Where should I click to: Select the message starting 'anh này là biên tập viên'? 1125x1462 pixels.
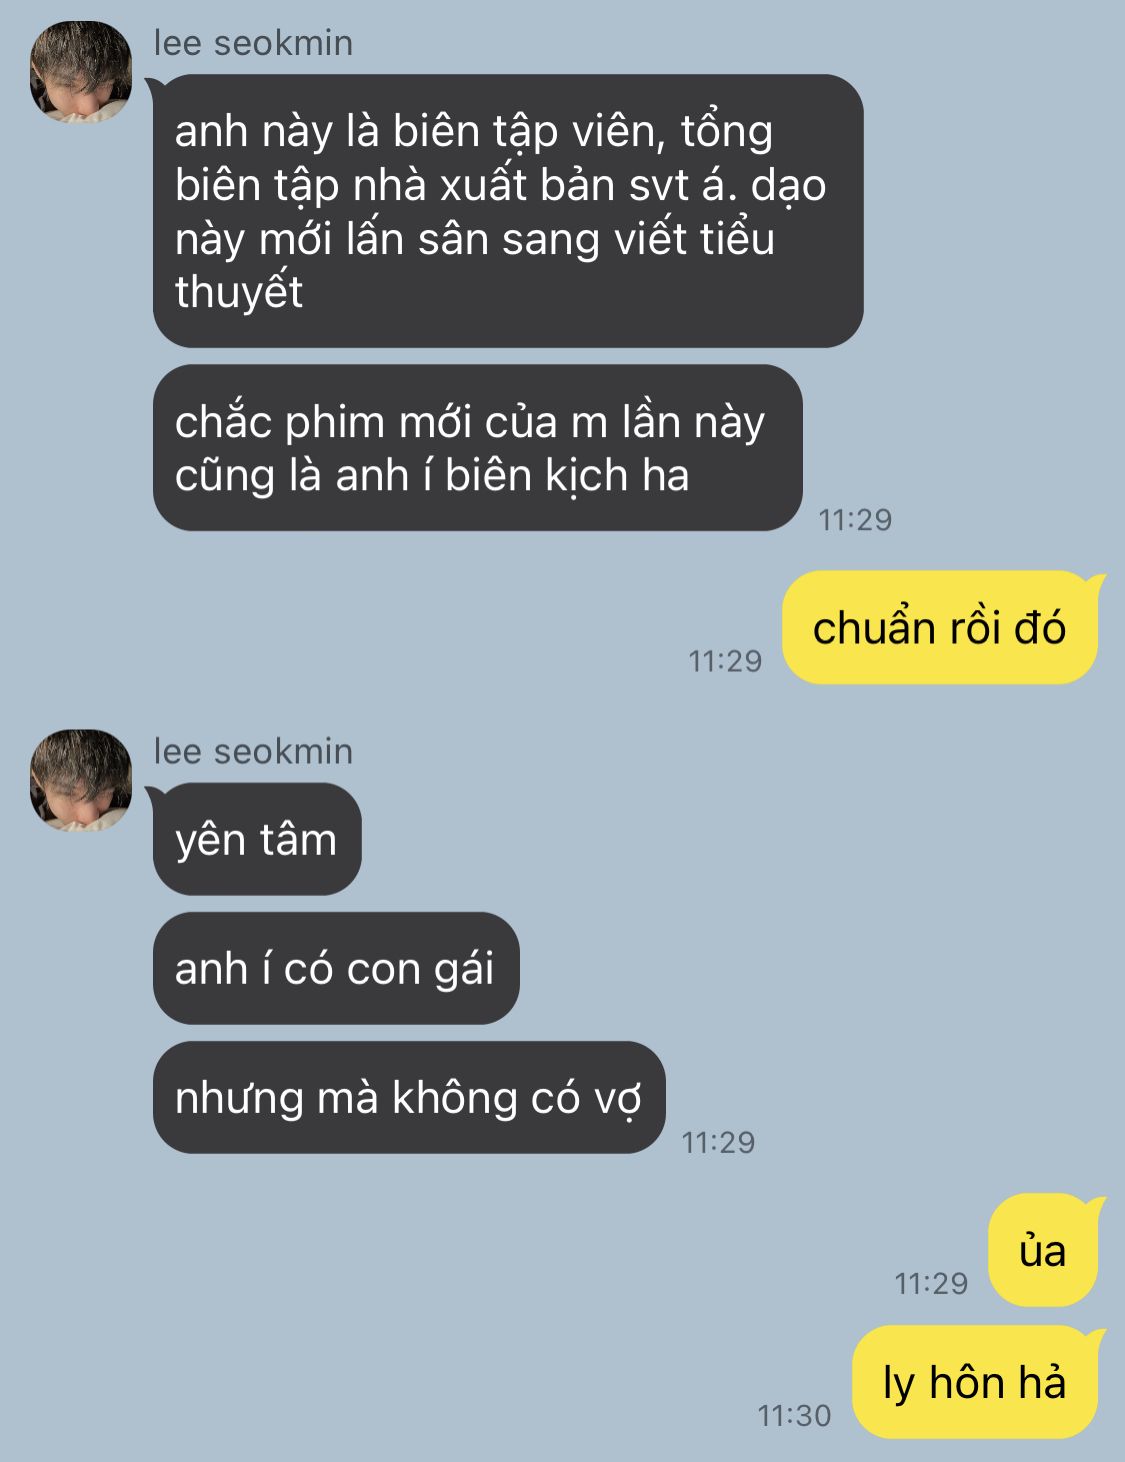point(508,211)
